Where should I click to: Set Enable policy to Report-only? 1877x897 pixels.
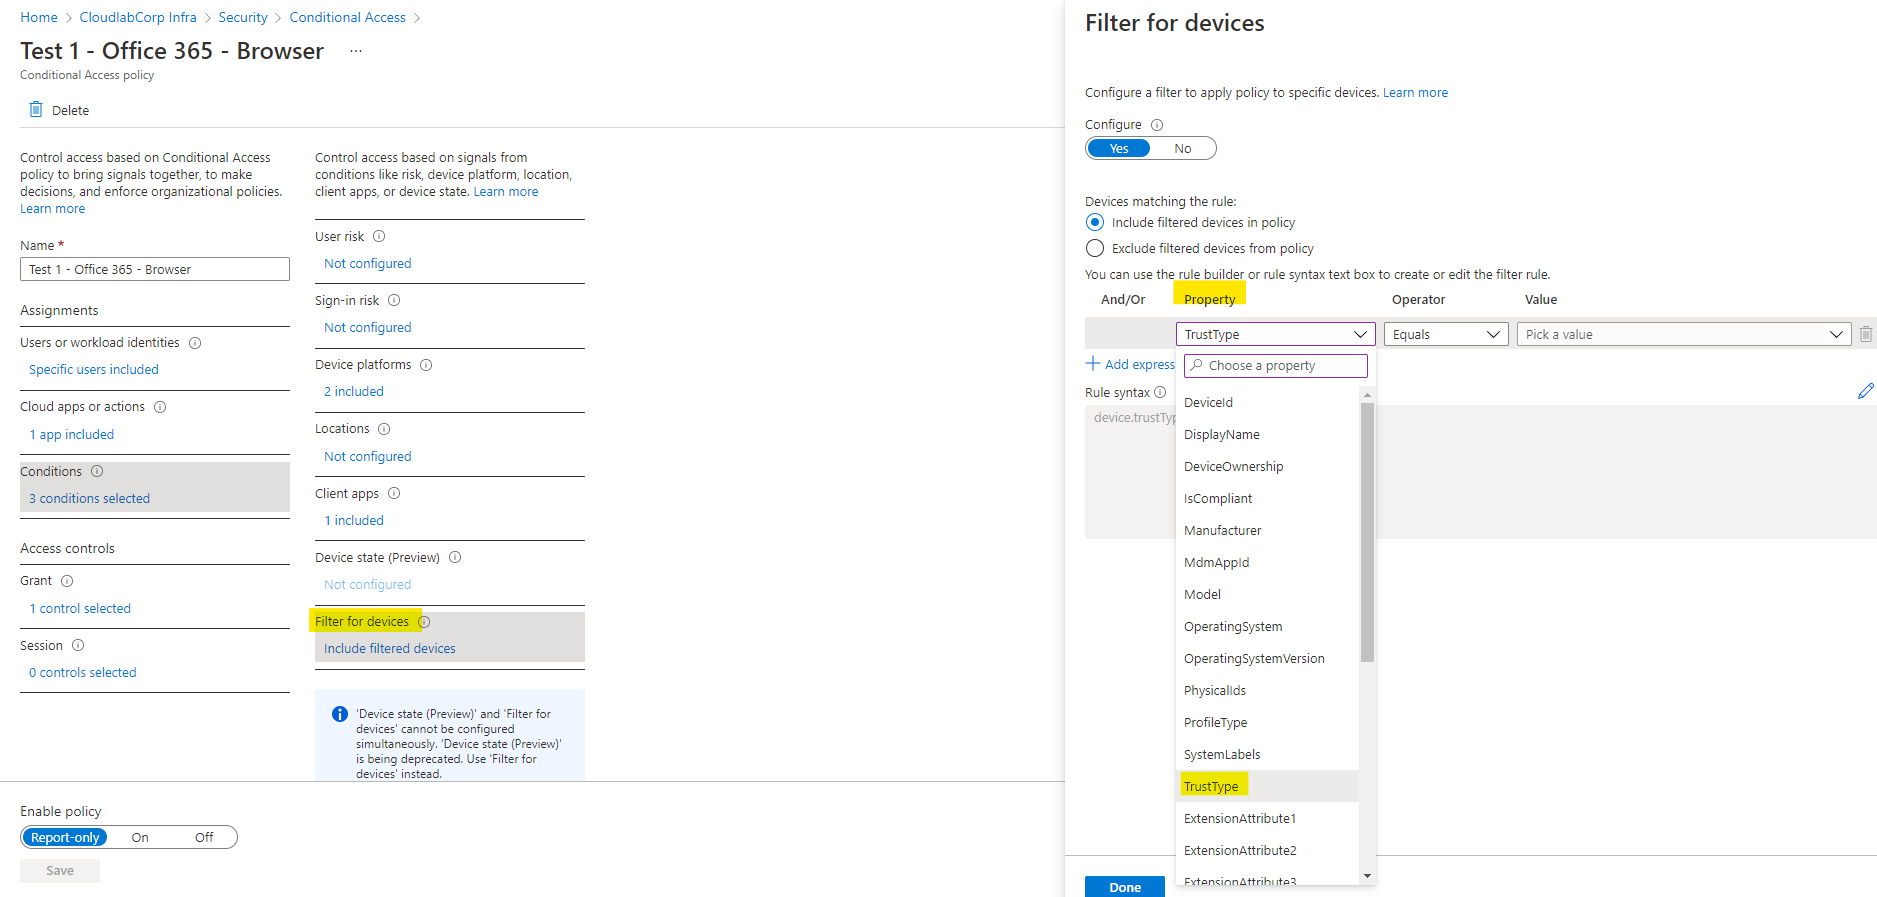tap(65, 837)
